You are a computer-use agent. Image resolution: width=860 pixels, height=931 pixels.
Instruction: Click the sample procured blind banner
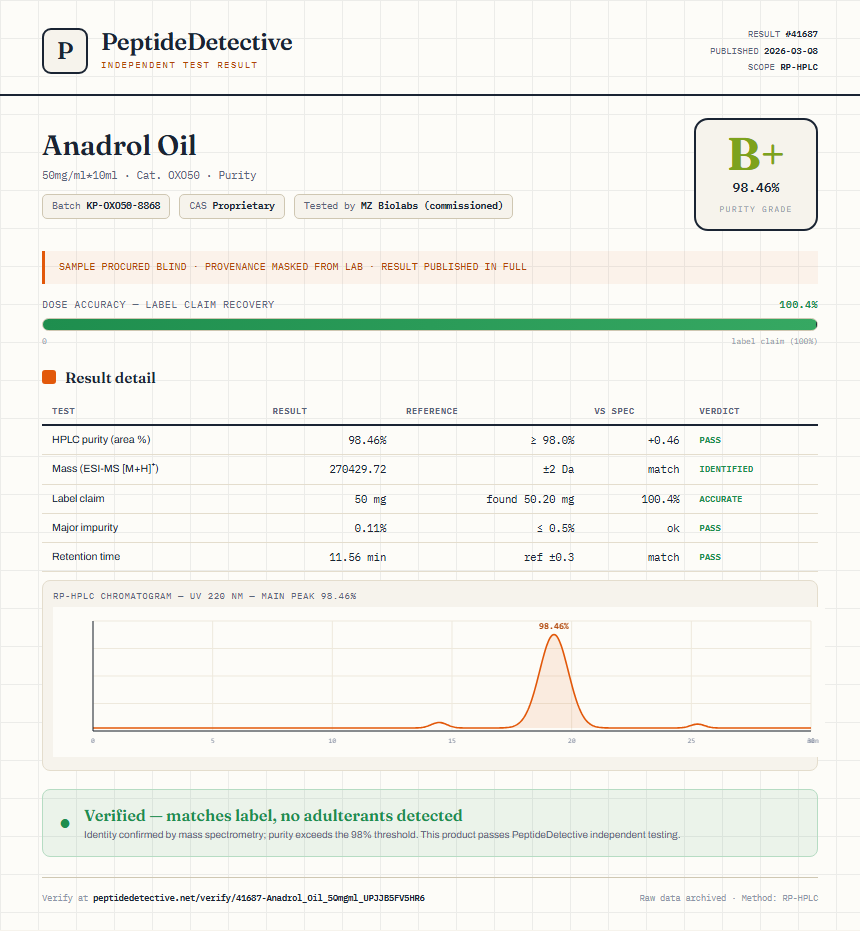tap(430, 267)
